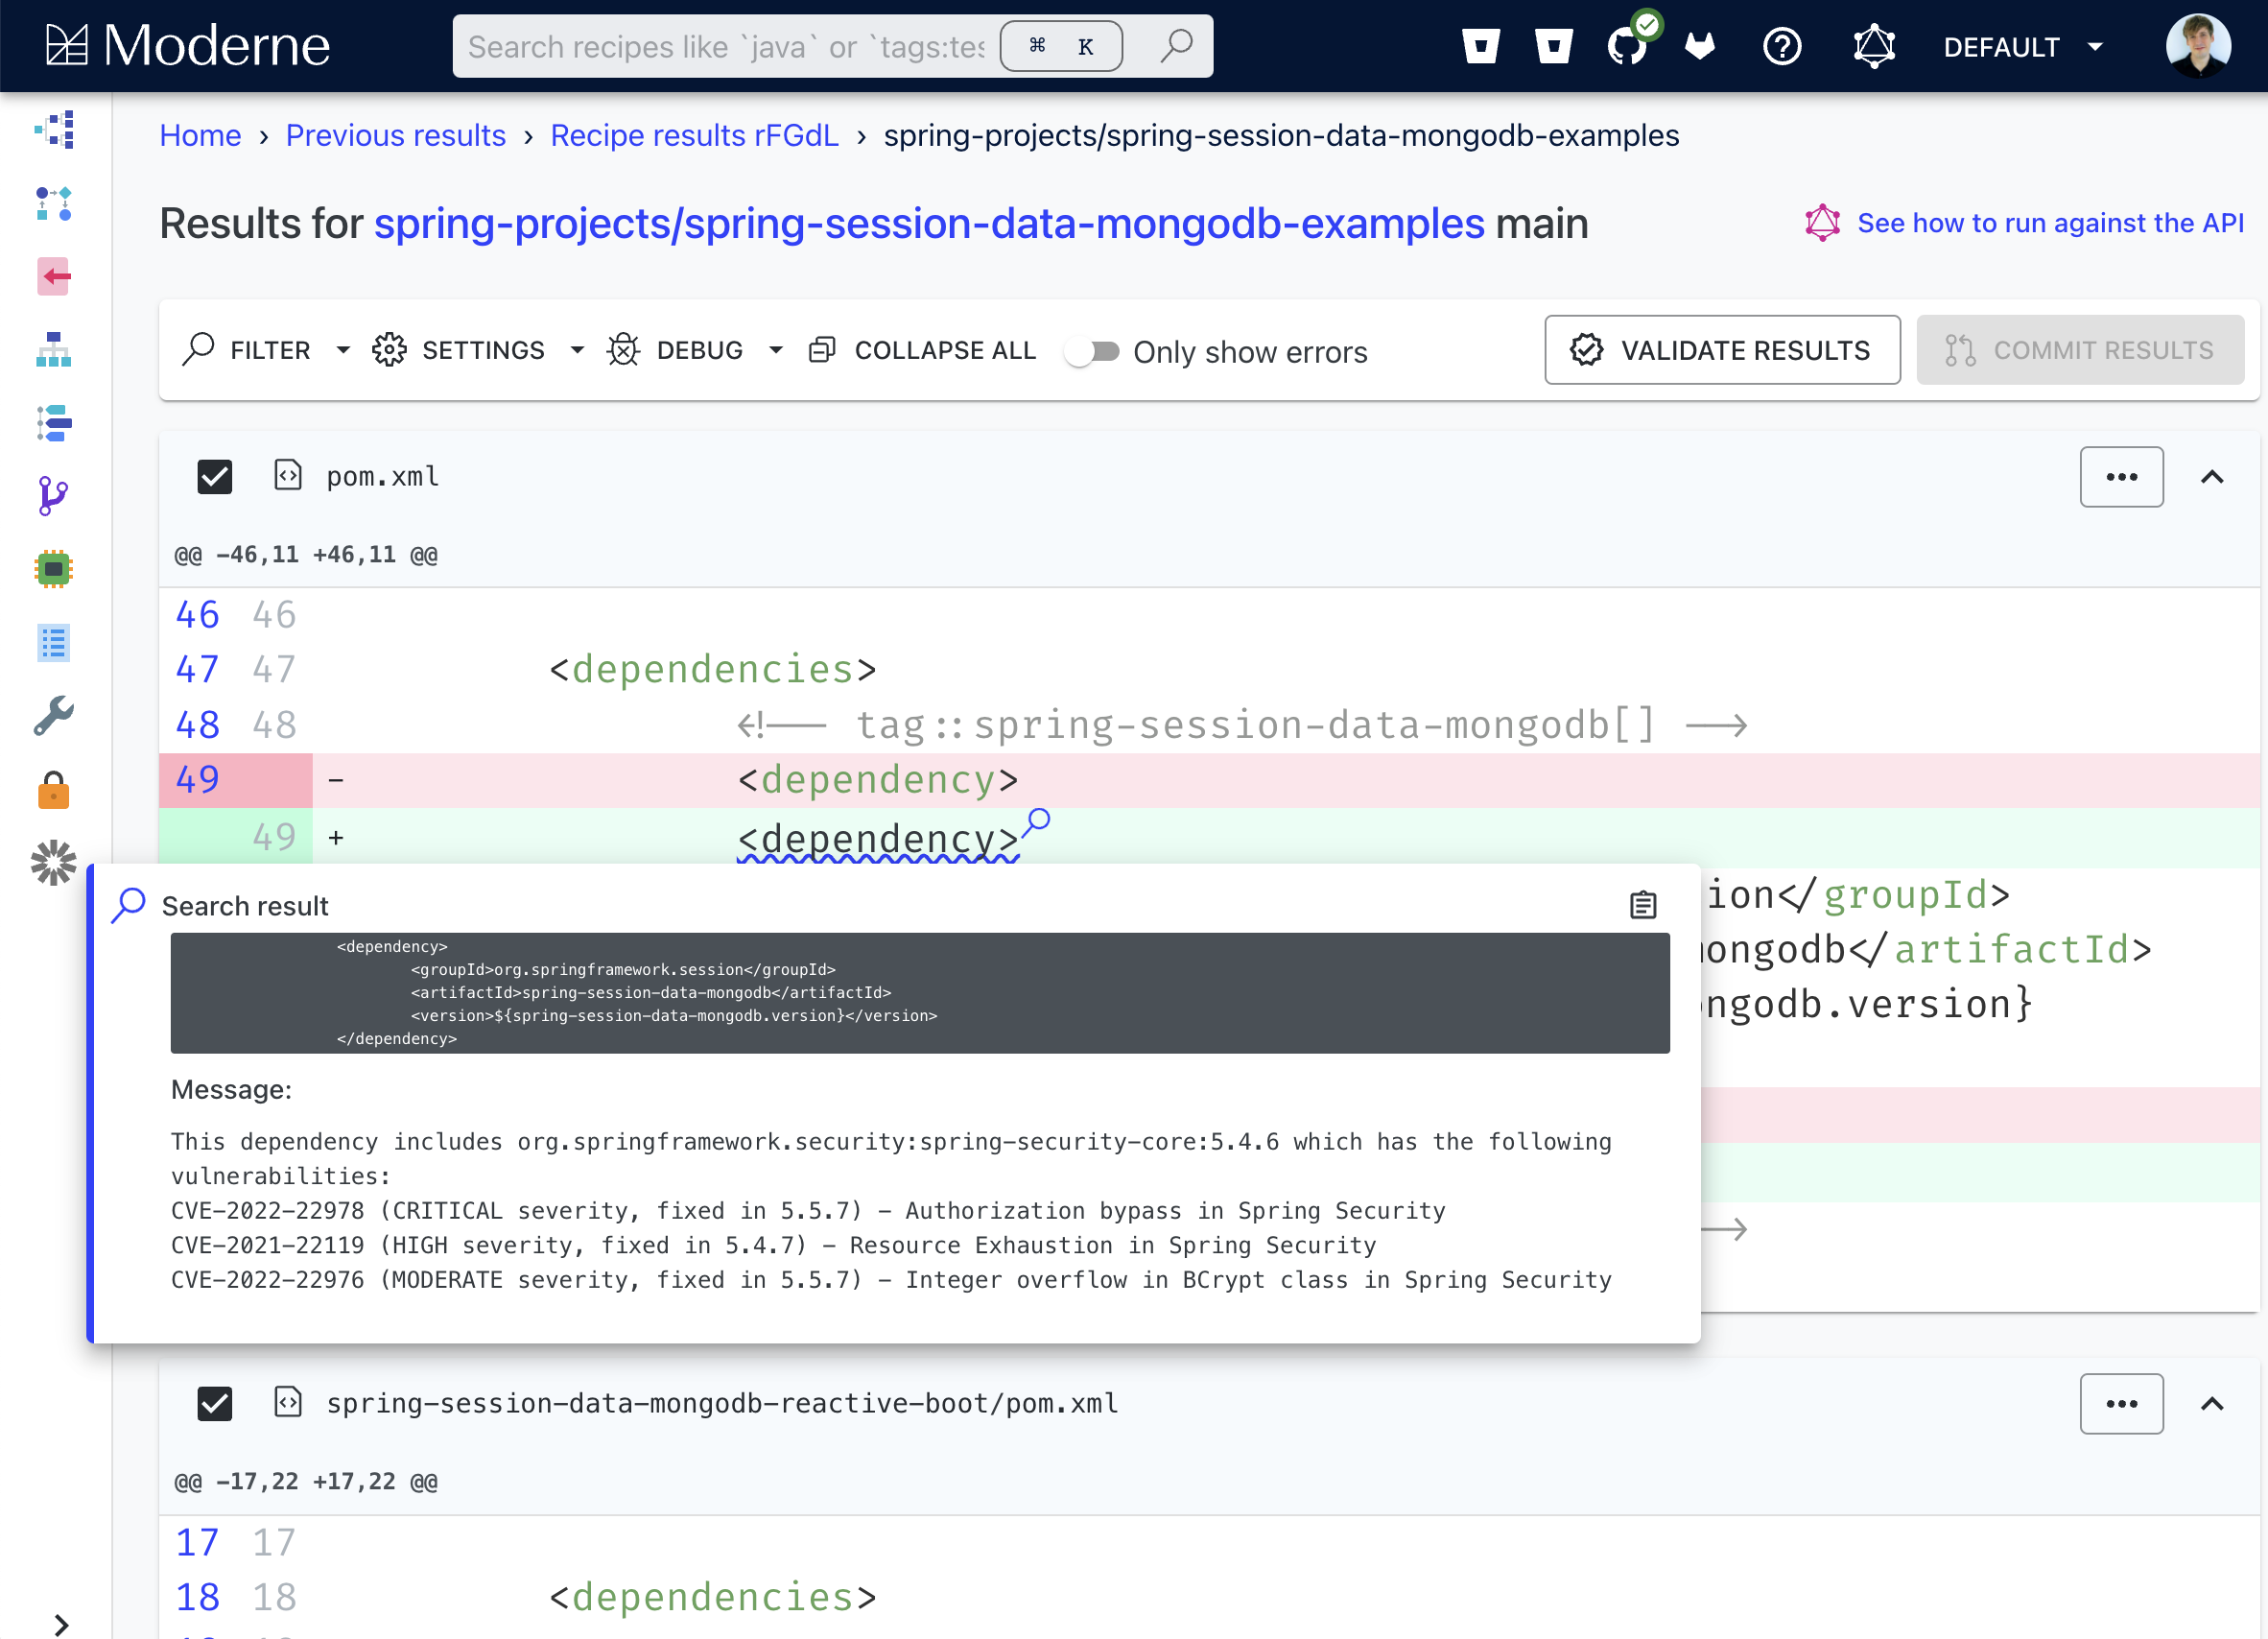Enable the Only show errors toggle
This screenshot has height=1639, width=2268.
(1093, 351)
